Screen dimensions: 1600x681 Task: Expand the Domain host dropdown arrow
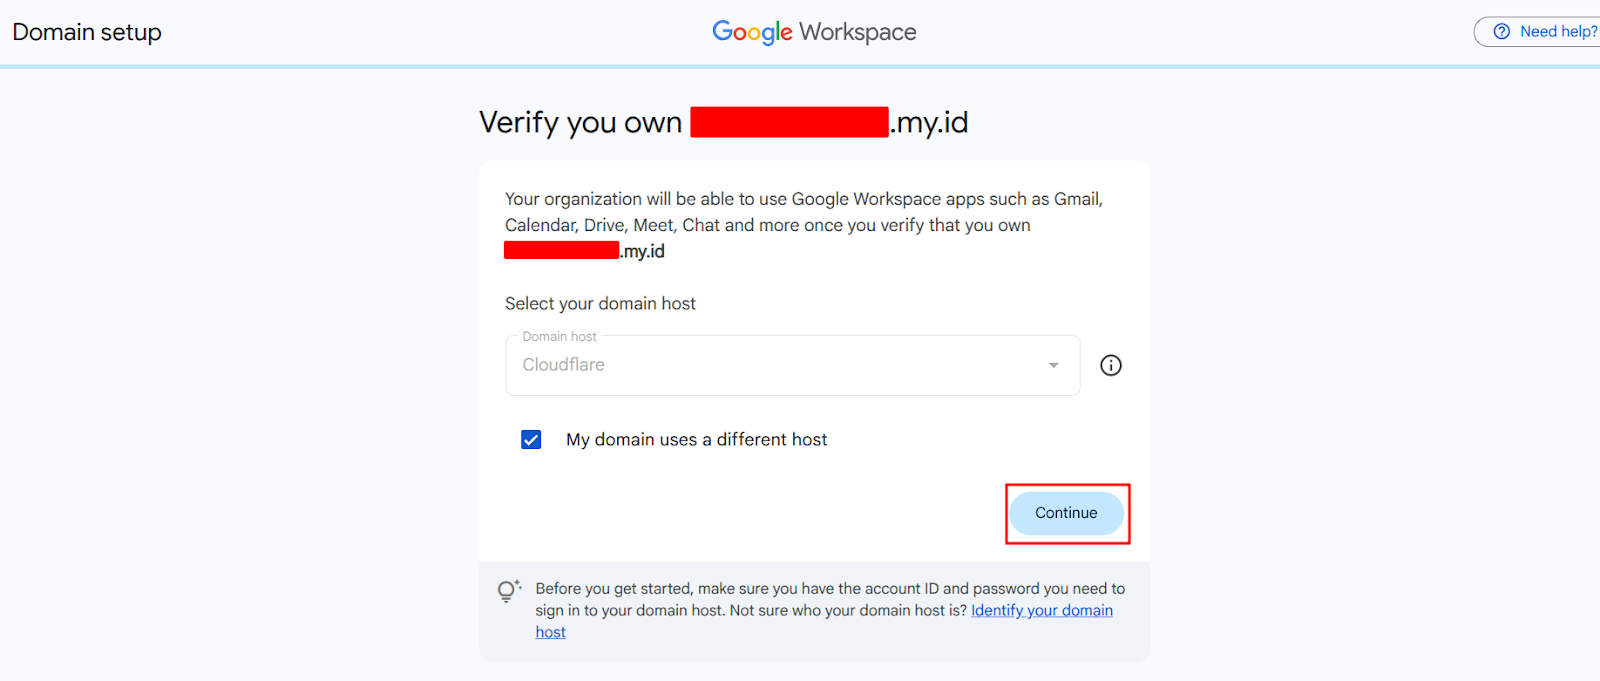click(1053, 366)
